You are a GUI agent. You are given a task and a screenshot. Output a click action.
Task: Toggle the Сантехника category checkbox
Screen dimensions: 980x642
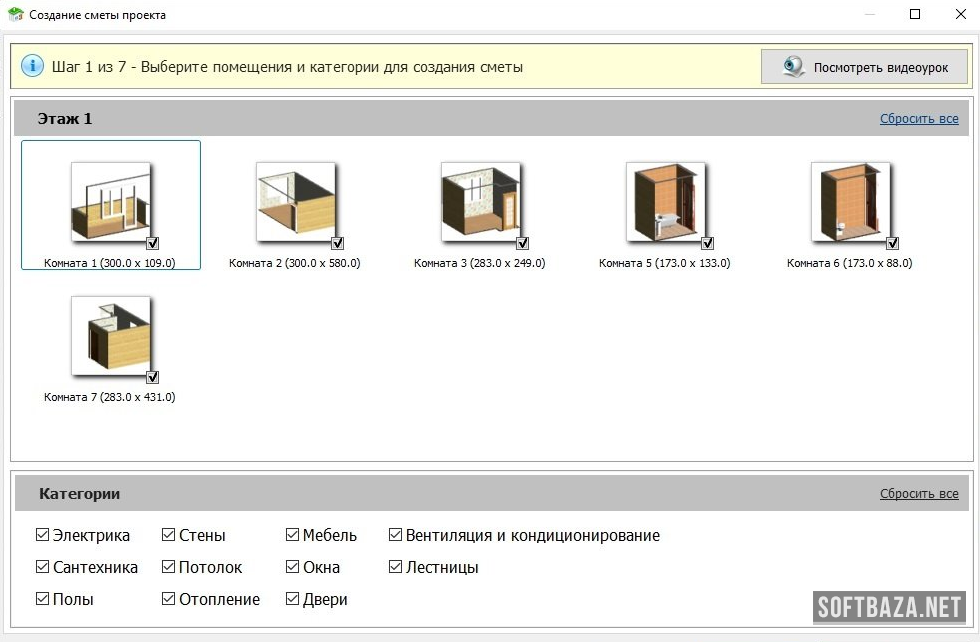(42, 567)
